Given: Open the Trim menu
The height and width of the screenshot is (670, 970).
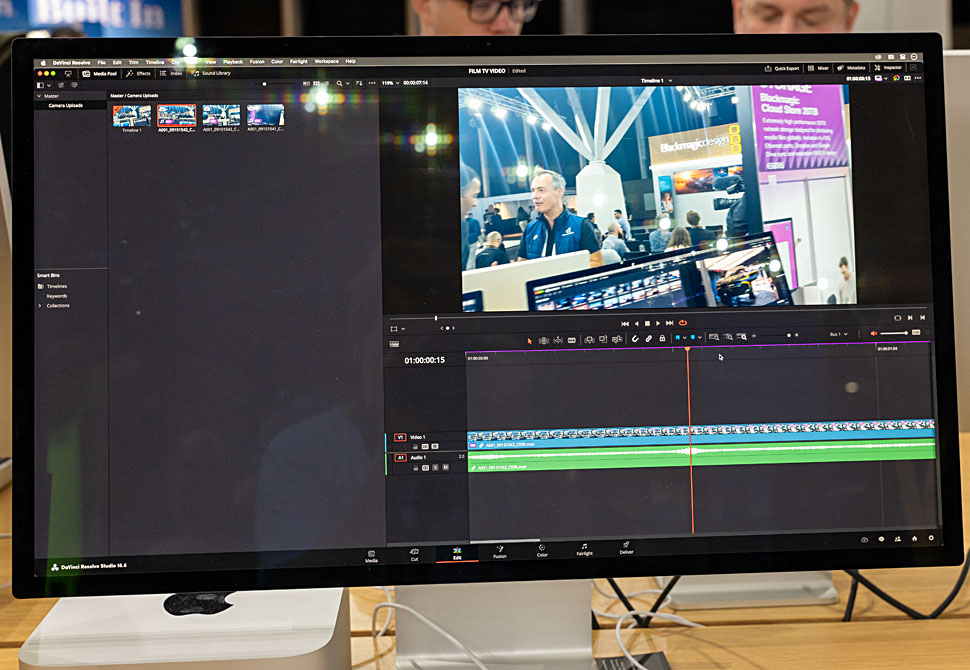Looking at the screenshot, I should [x=134, y=62].
